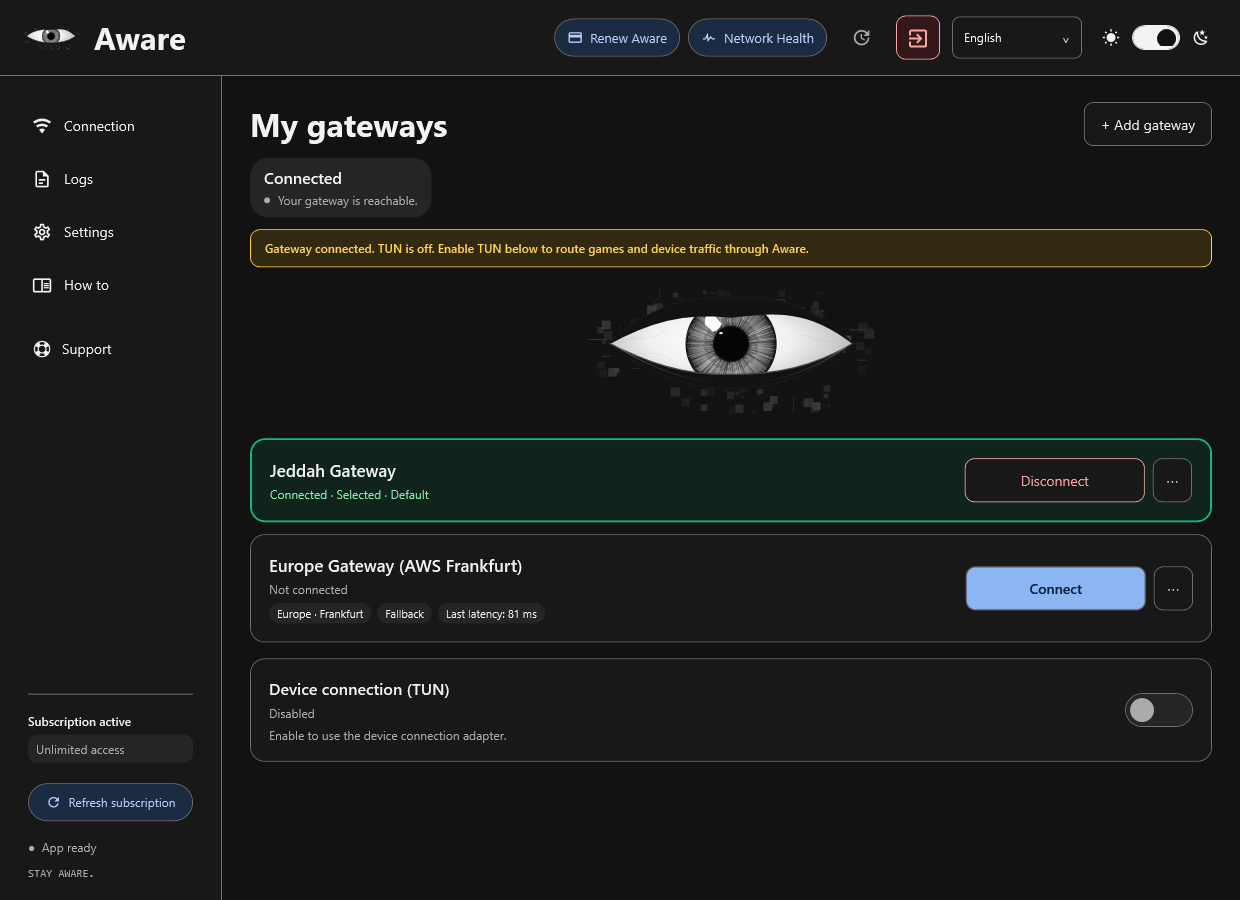Click the Last latency: 81 ms tag
The width and height of the screenshot is (1240, 900).
[x=491, y=614]
